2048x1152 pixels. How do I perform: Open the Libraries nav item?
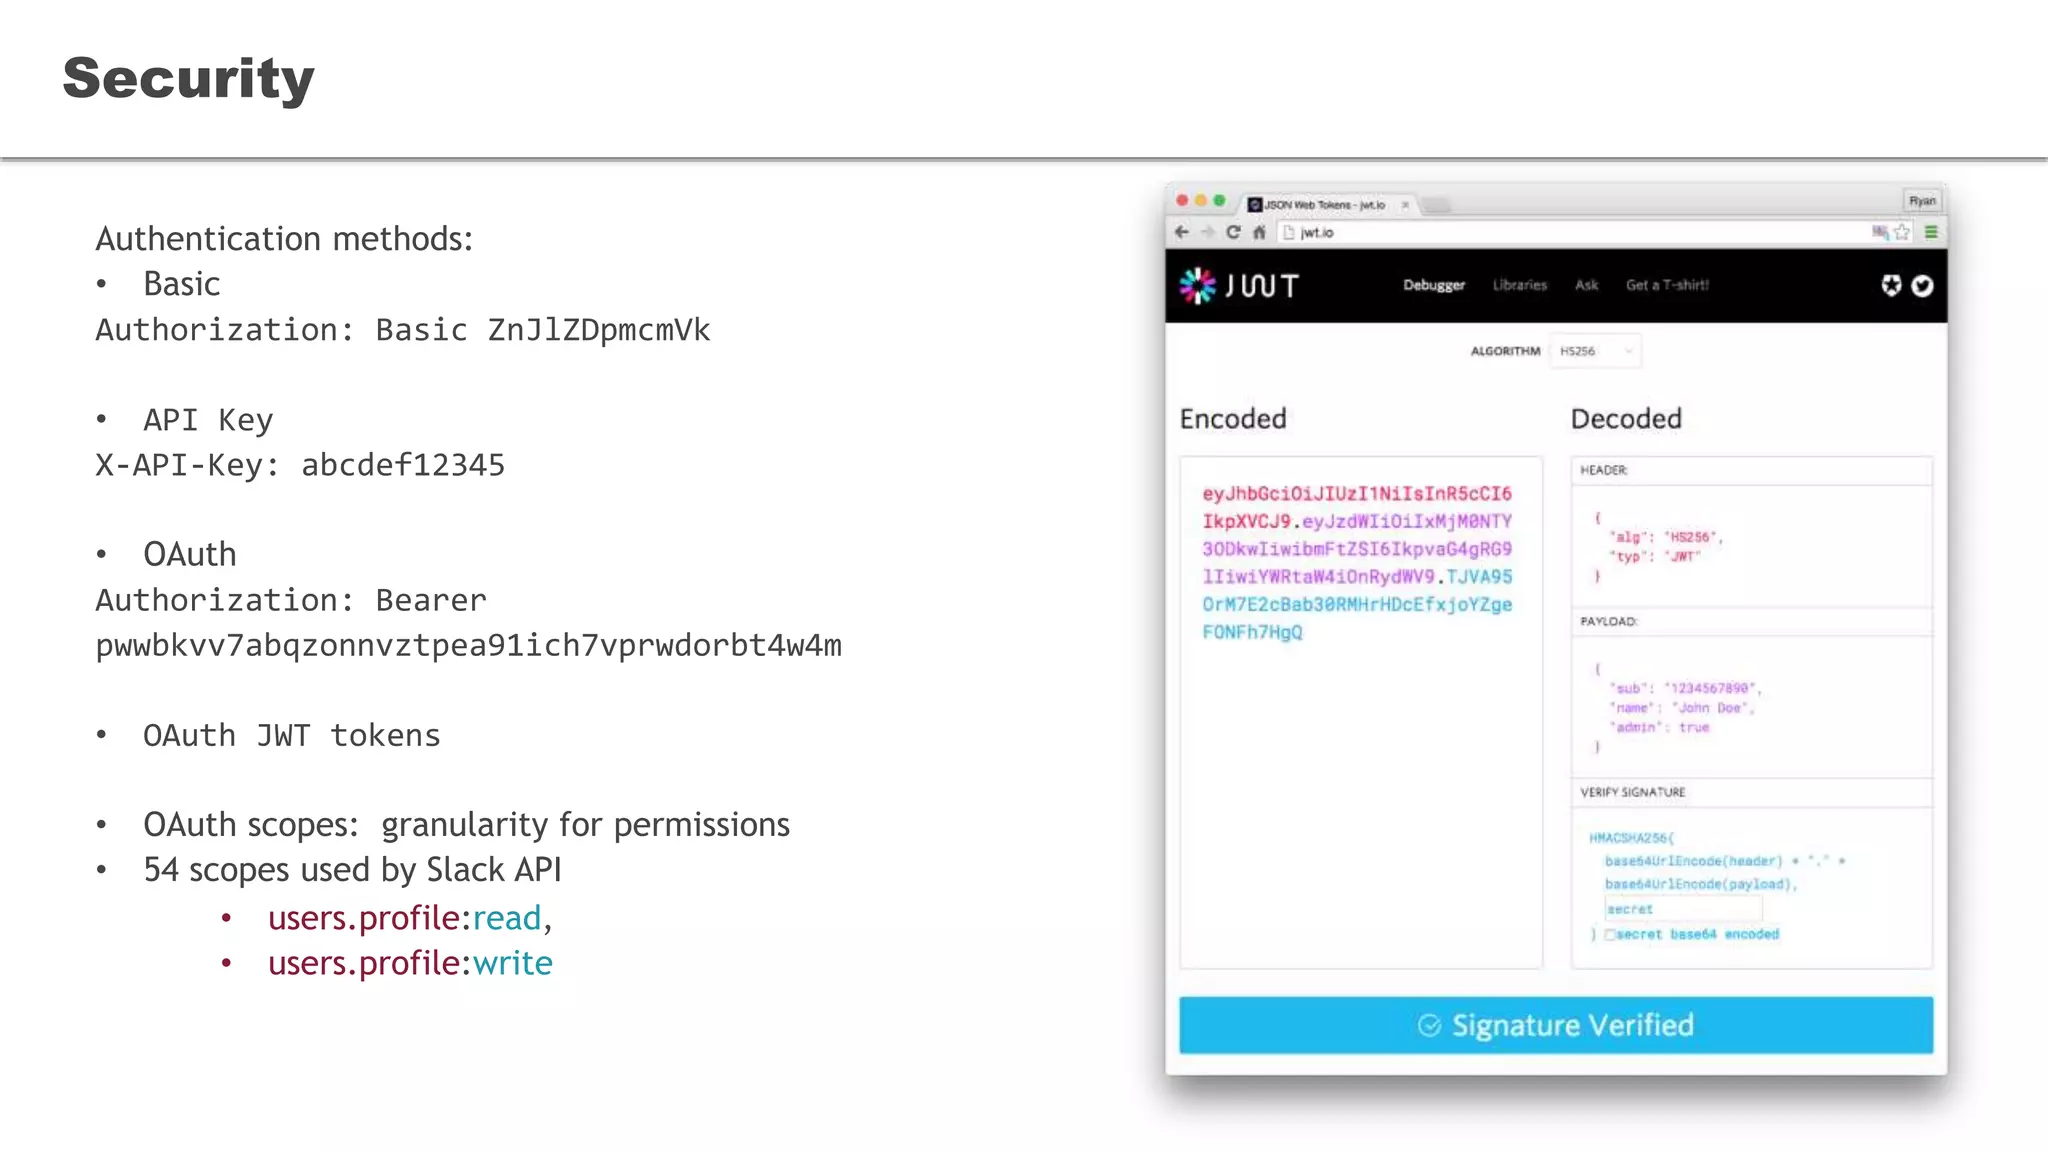pos(1519,285)
